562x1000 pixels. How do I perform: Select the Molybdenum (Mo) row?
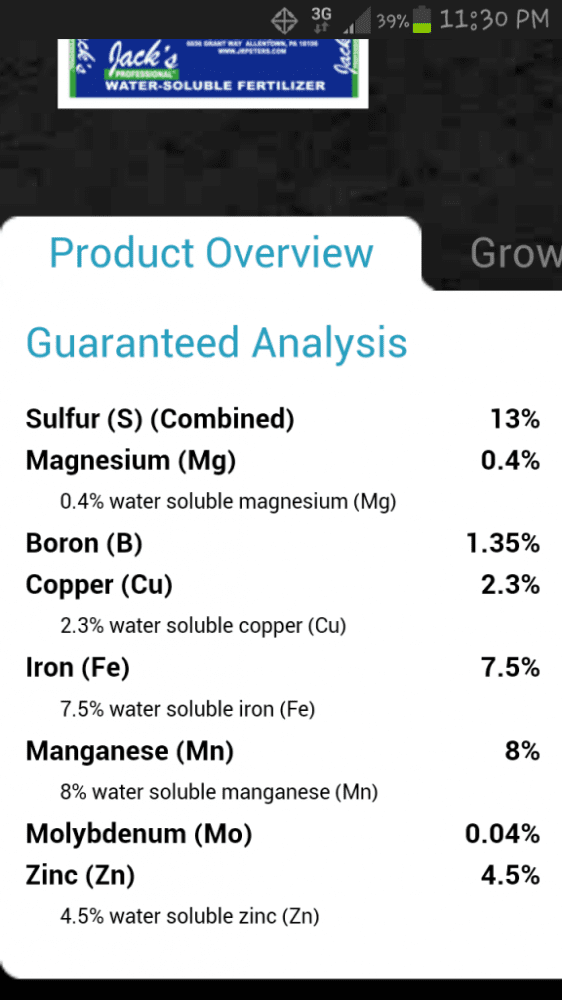(x=283, y=834)
